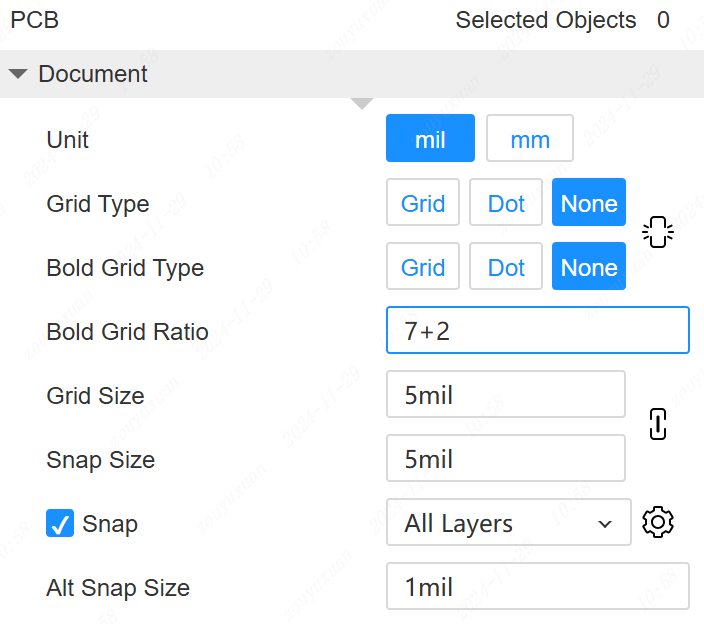Click the grid and snap size link icon
Viewport: 704px width, 624px height.
[657, 424]
